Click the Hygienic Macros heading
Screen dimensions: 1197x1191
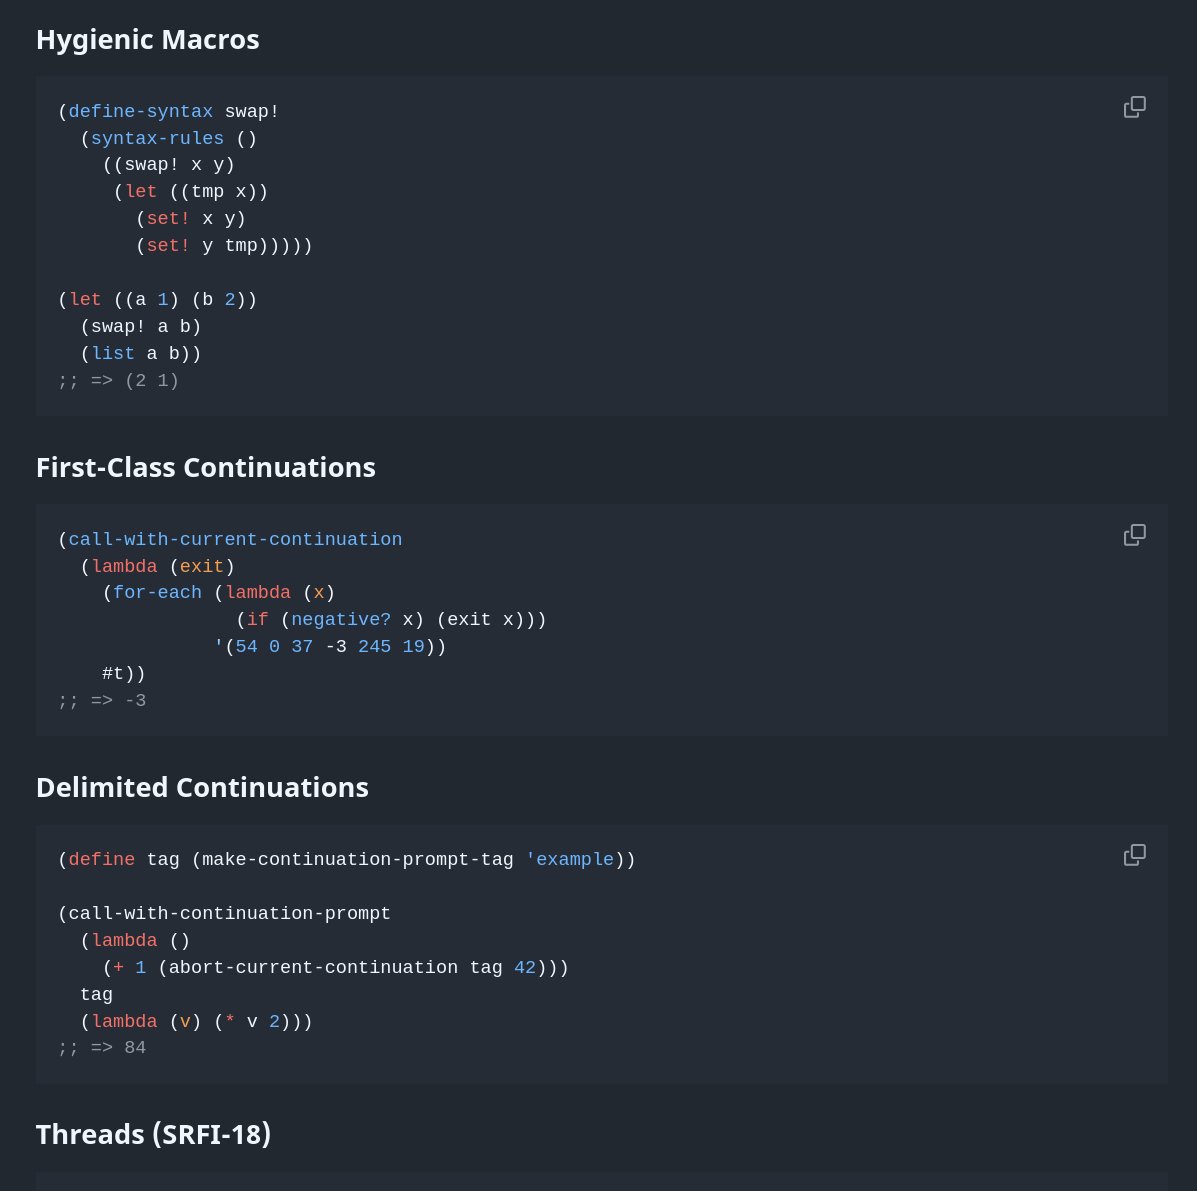pos(147,40)
